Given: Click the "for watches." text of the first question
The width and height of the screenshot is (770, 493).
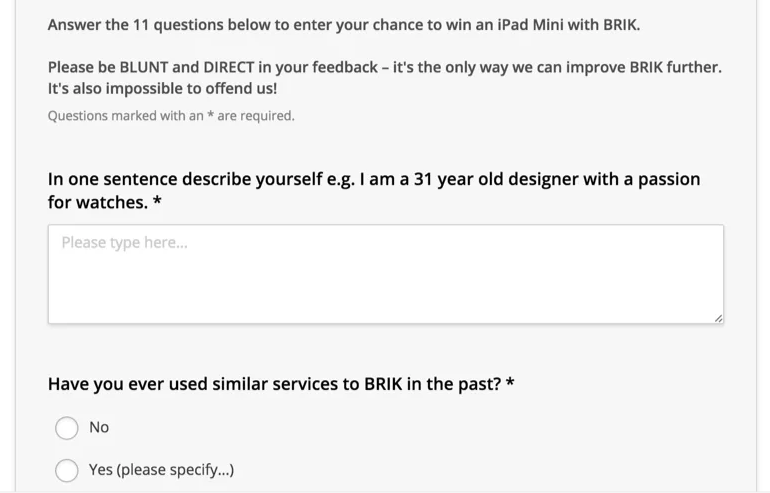Looking at the screenshot, I should (x=98, y=202).
